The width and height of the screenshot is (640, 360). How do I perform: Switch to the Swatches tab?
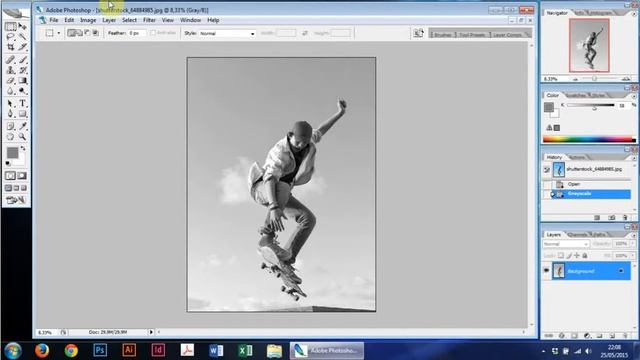(x=576, y=95)
